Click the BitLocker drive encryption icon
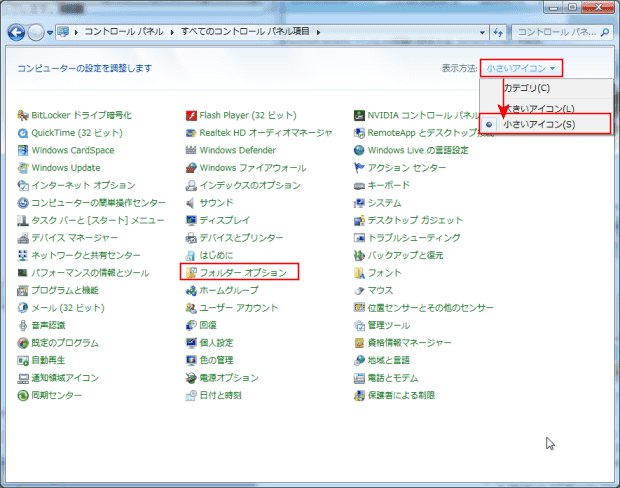Image resolution: width=620 pixels, height=488 pixels. point(23,115)
